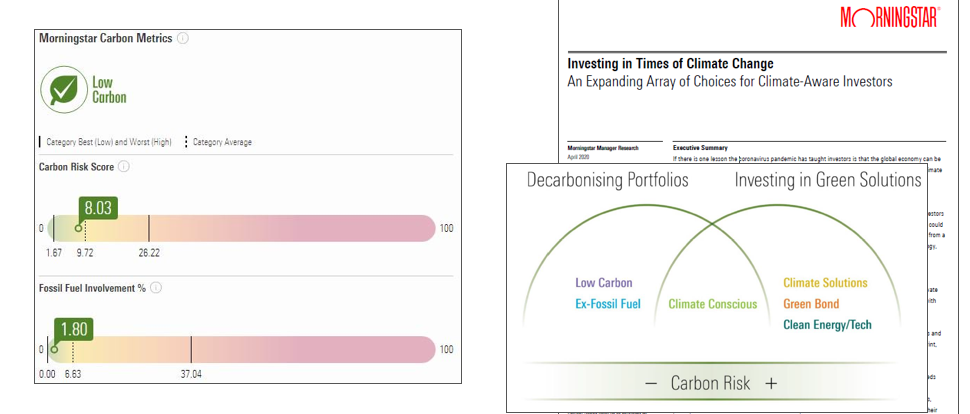Click the green Low Carbon checkmark leaf badge

66,90
